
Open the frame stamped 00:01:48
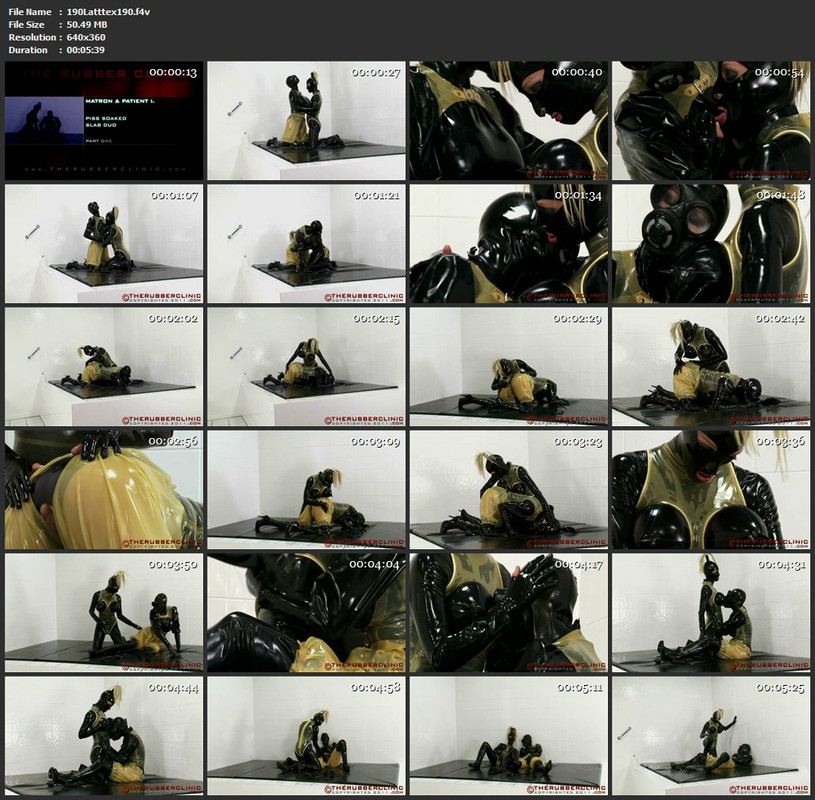pyautogui.click(x=711, y=244)
